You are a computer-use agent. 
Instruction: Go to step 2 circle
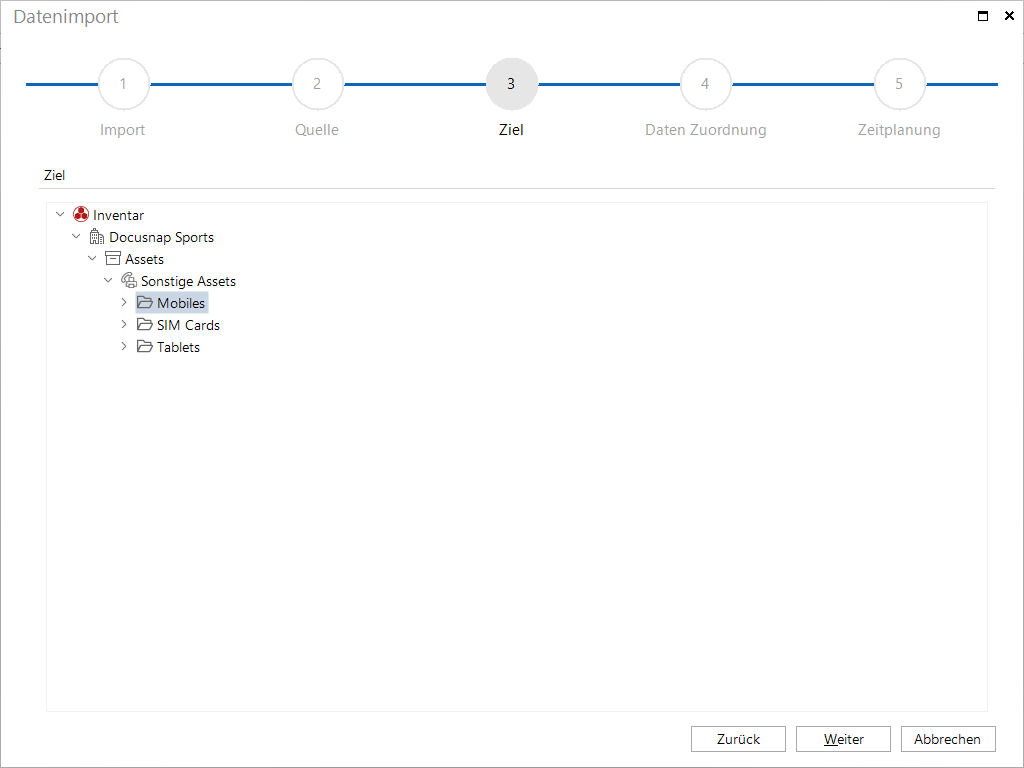pos(317,84)
